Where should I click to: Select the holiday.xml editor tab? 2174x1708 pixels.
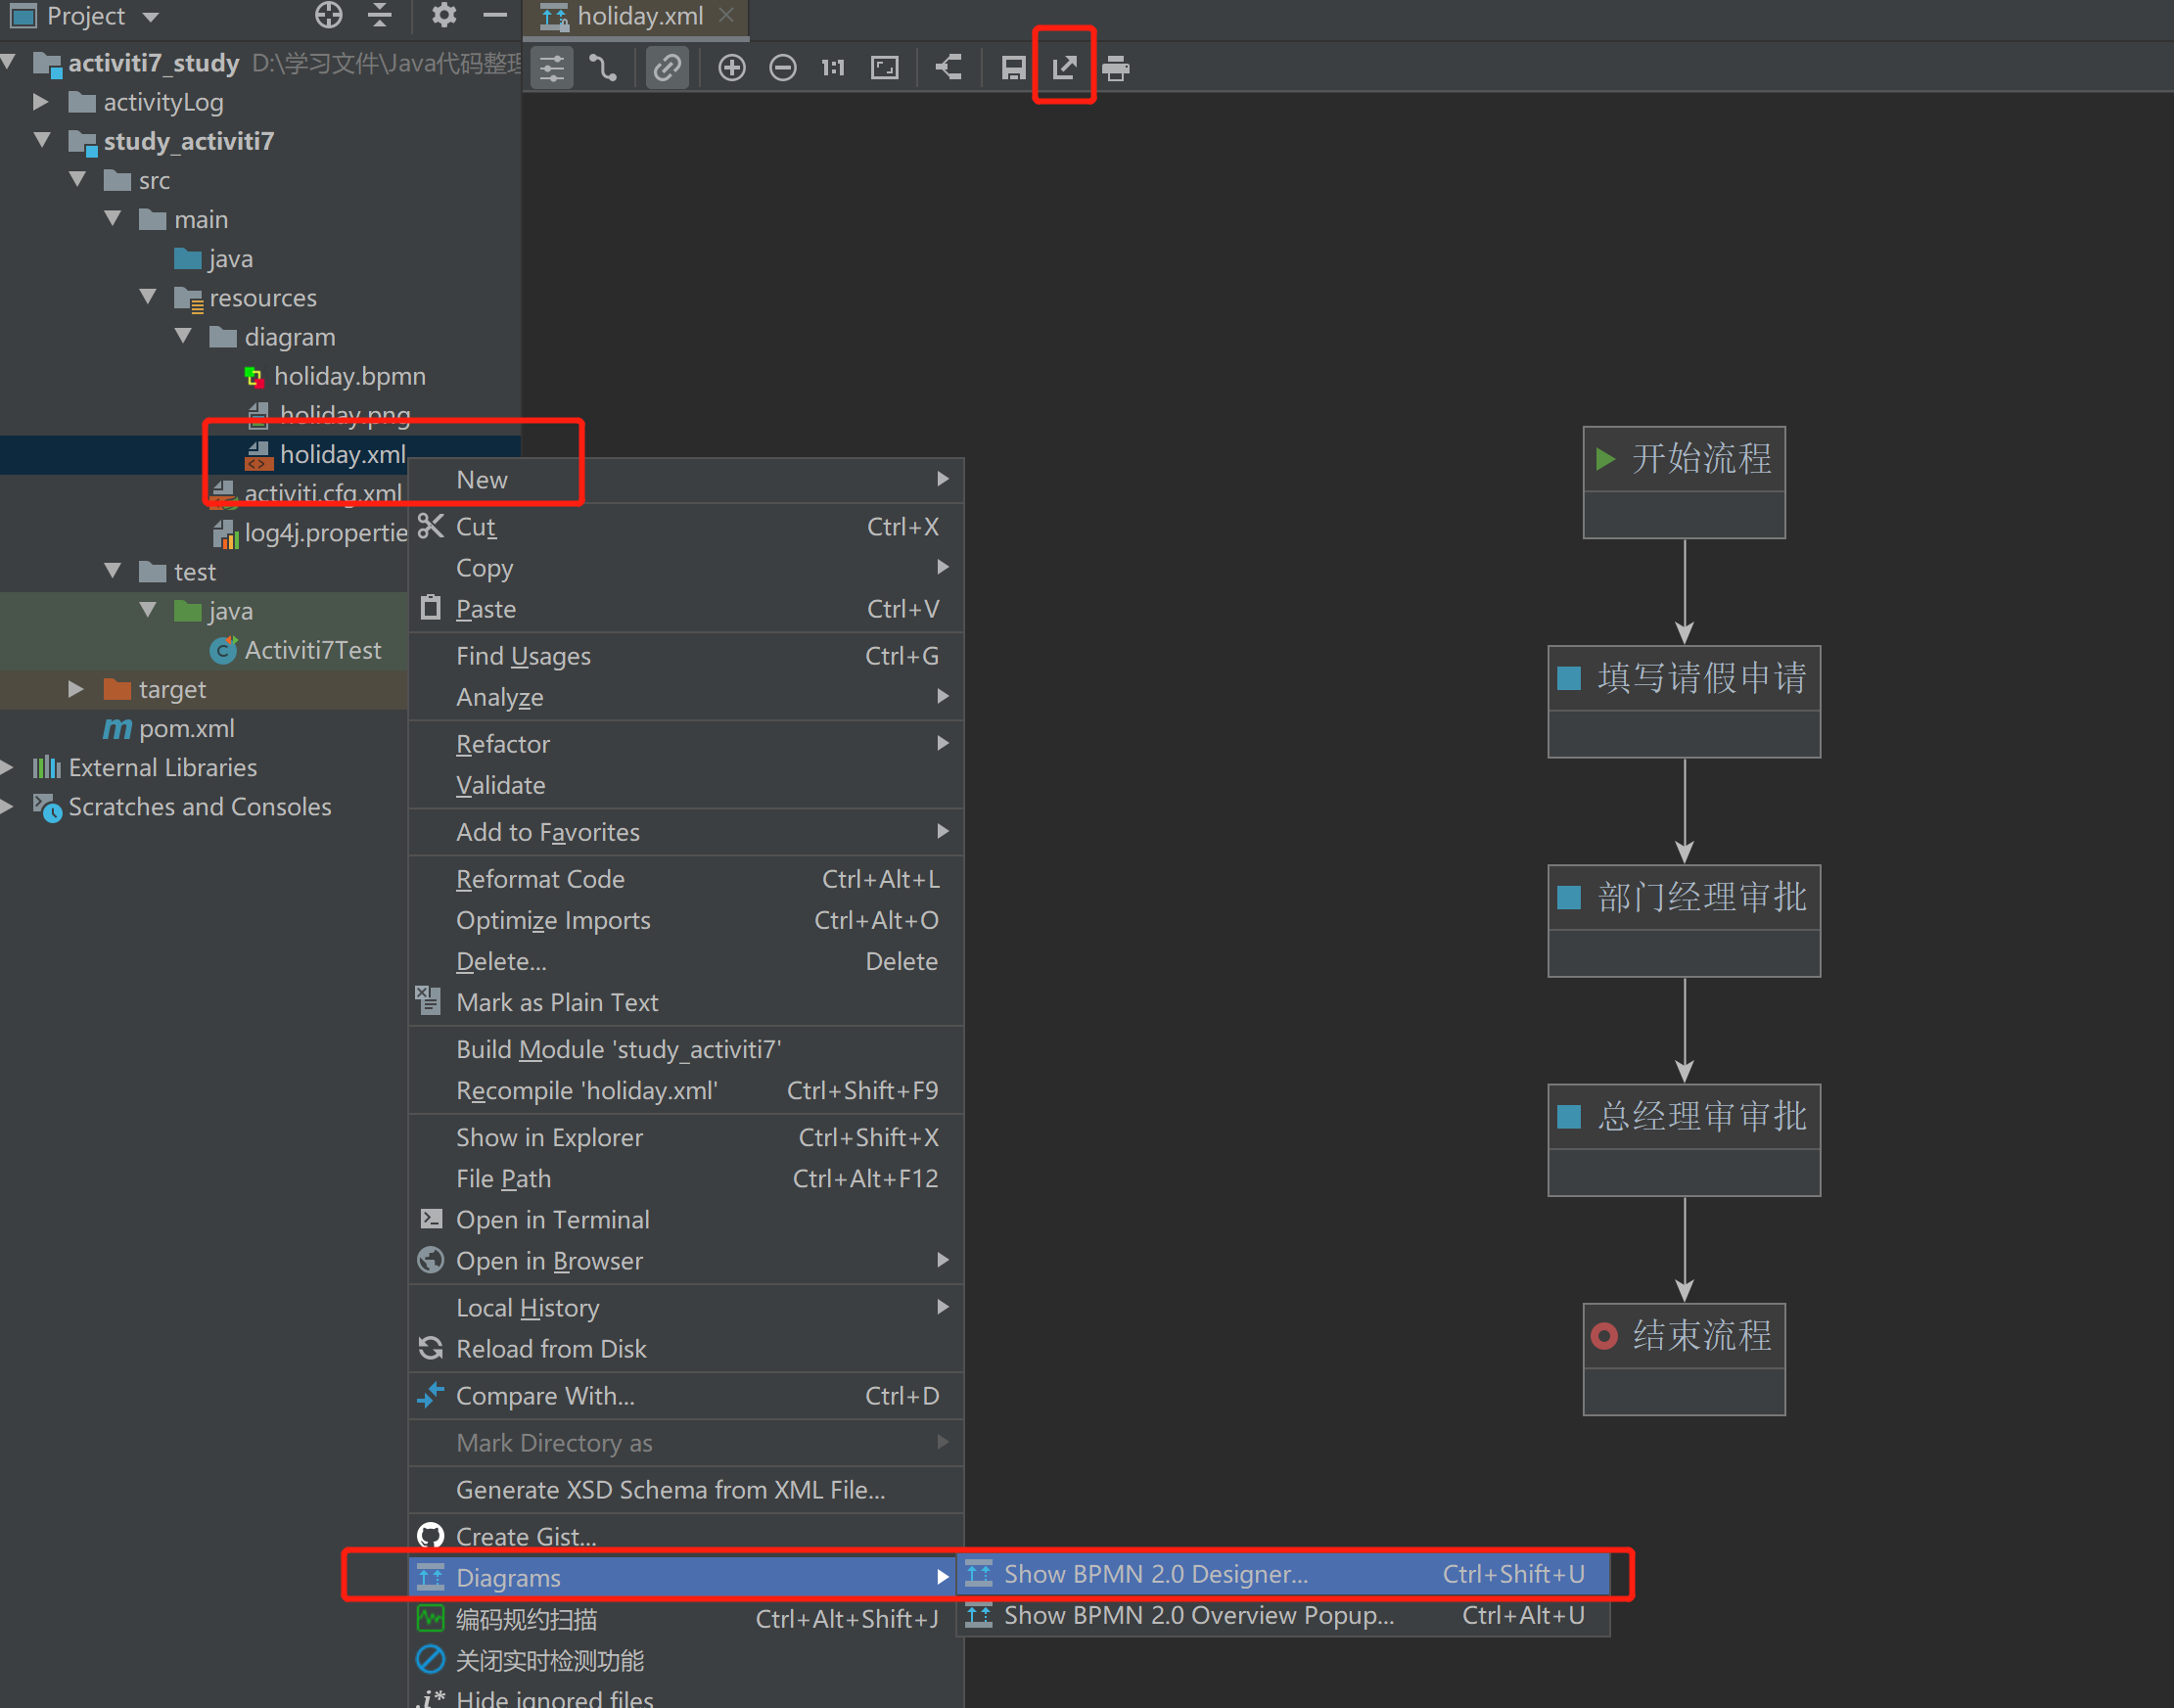(639, 16)
